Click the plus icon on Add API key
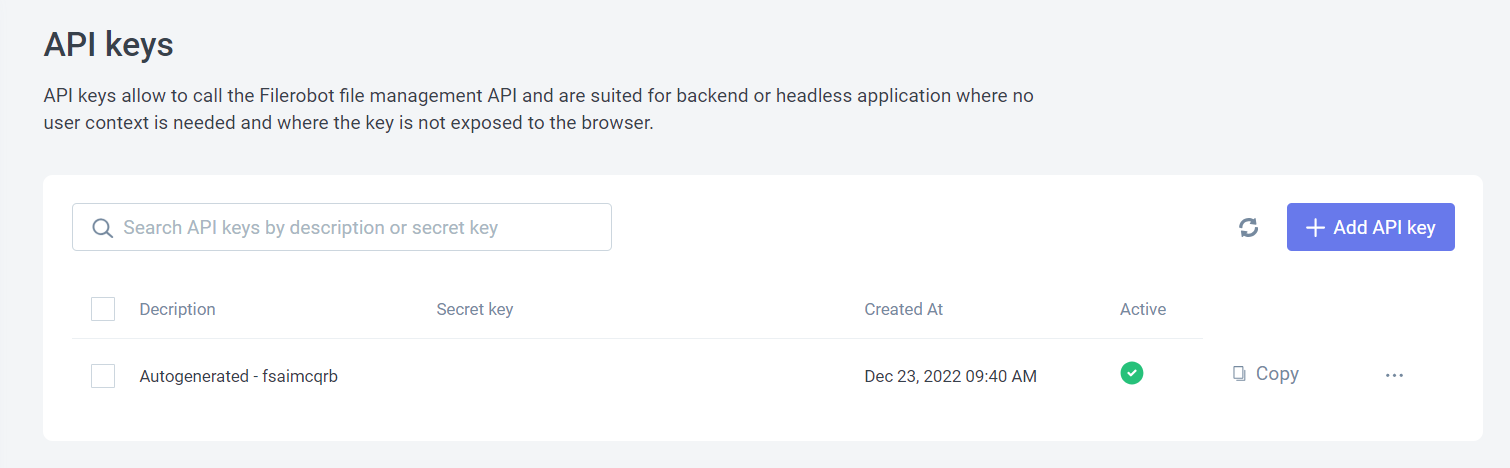 point(1315,228)
